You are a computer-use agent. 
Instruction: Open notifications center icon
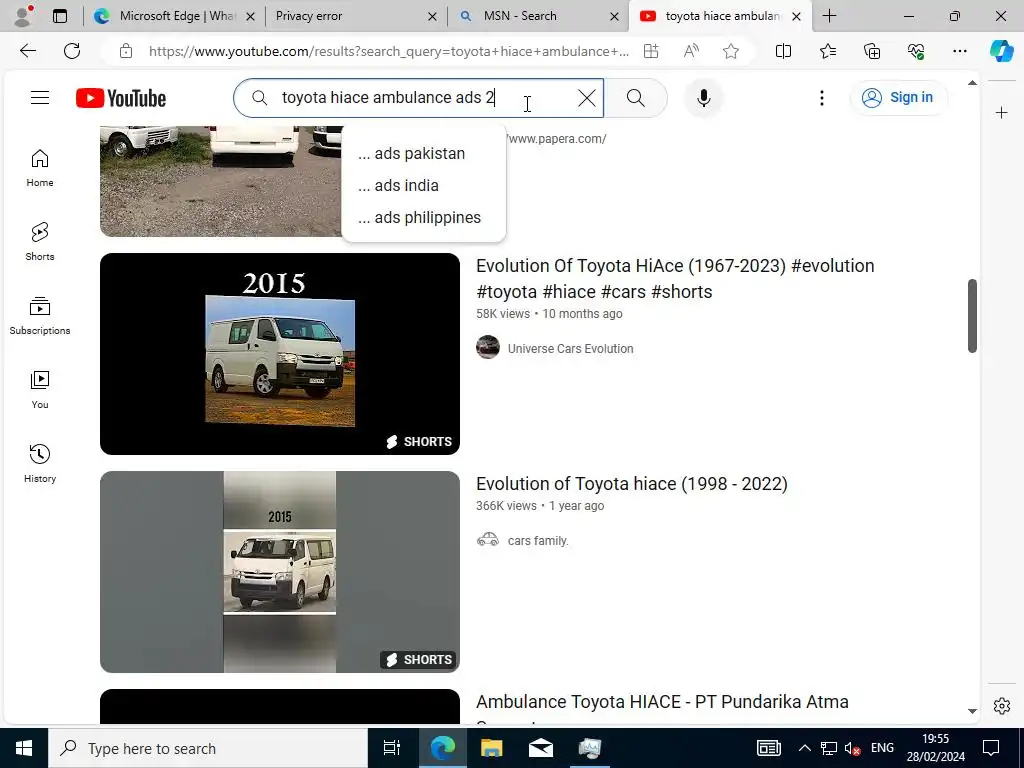tap(991, 748)
